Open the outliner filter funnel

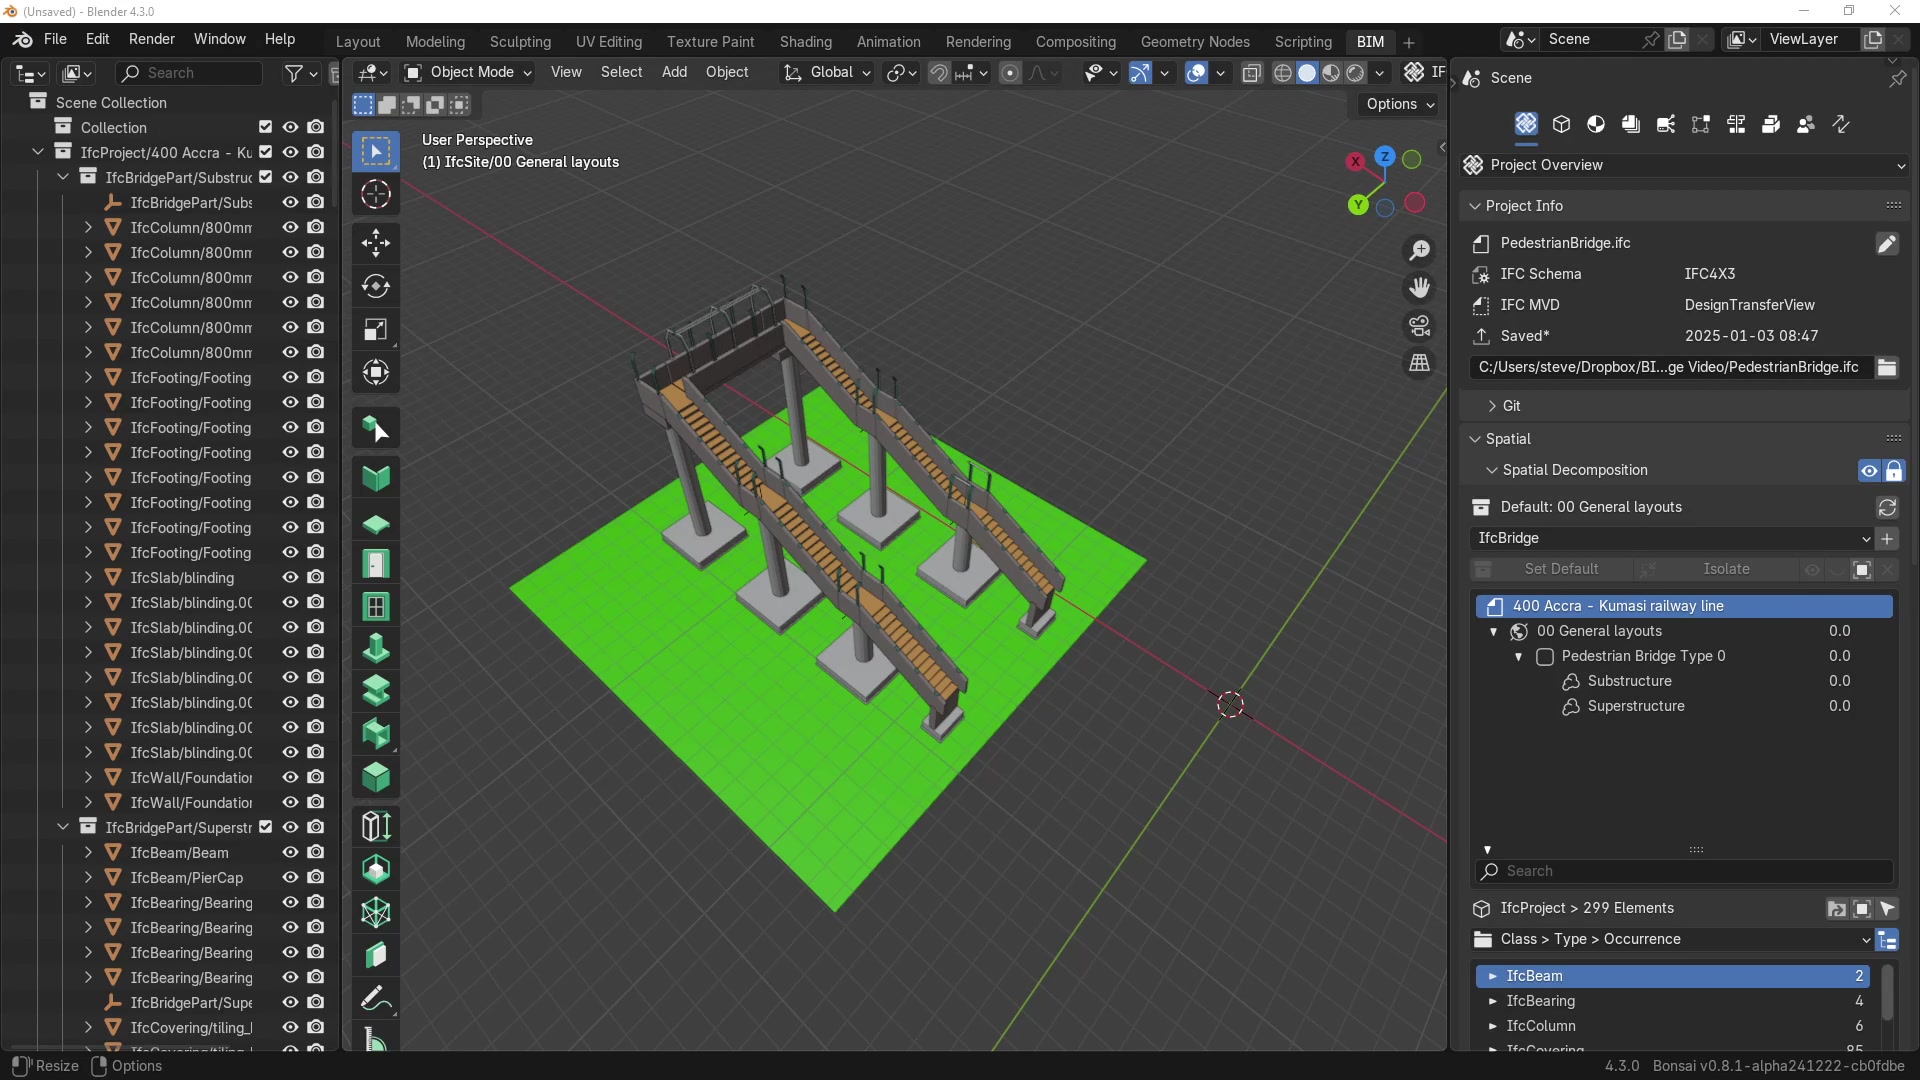[294, 73]
